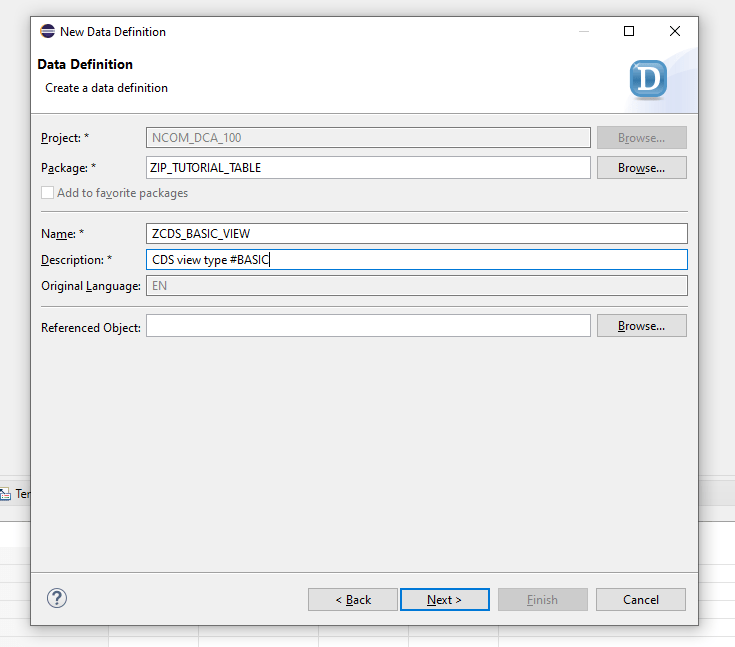This screenshot has height=647, width=735.
Task: Click the empty Referenced Object field
Action: 368,326
